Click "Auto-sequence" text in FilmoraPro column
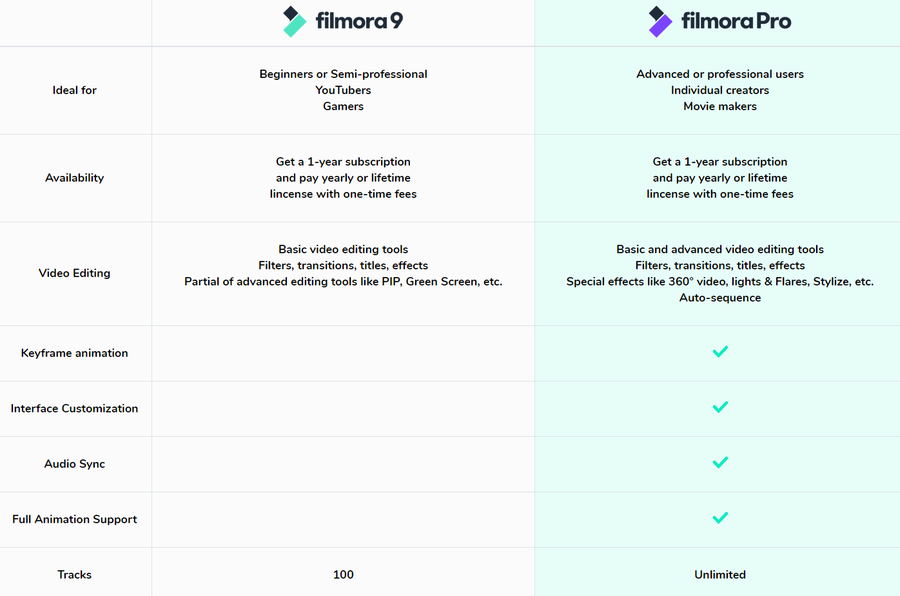Screen dimensions: 900x596 pyautogui.click(x=720, y=298)
